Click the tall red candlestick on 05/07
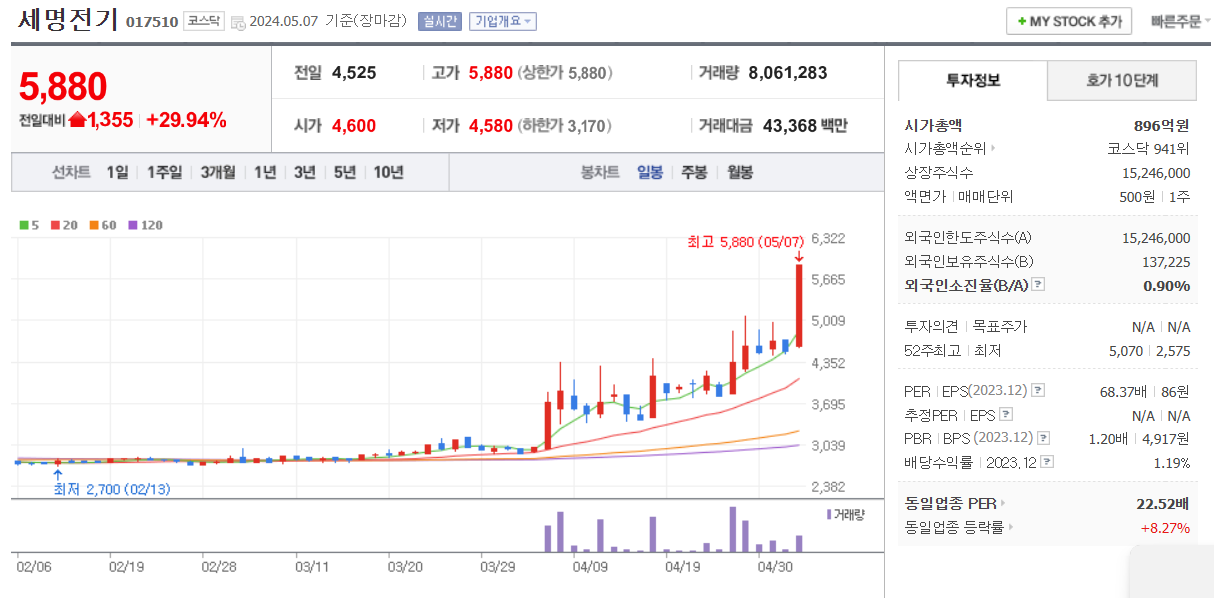 click(799, 305)
